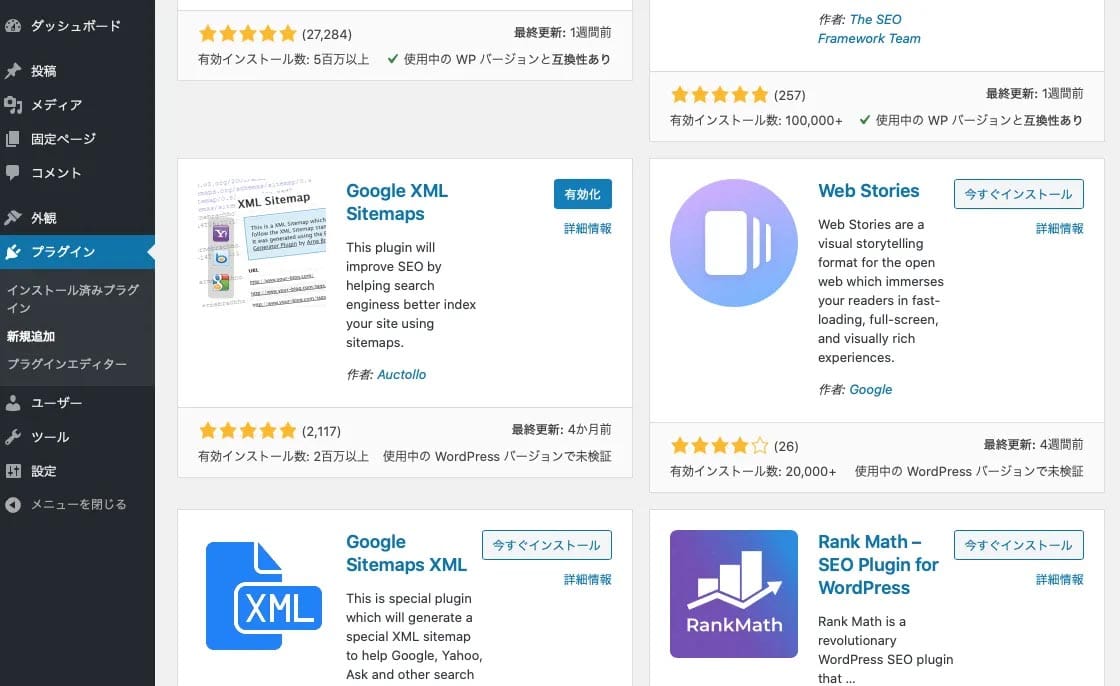Install Web Stories plugin now
Image resolution: width=1120 pixels, height=686 pixels.
click(x=1018, y=194)
